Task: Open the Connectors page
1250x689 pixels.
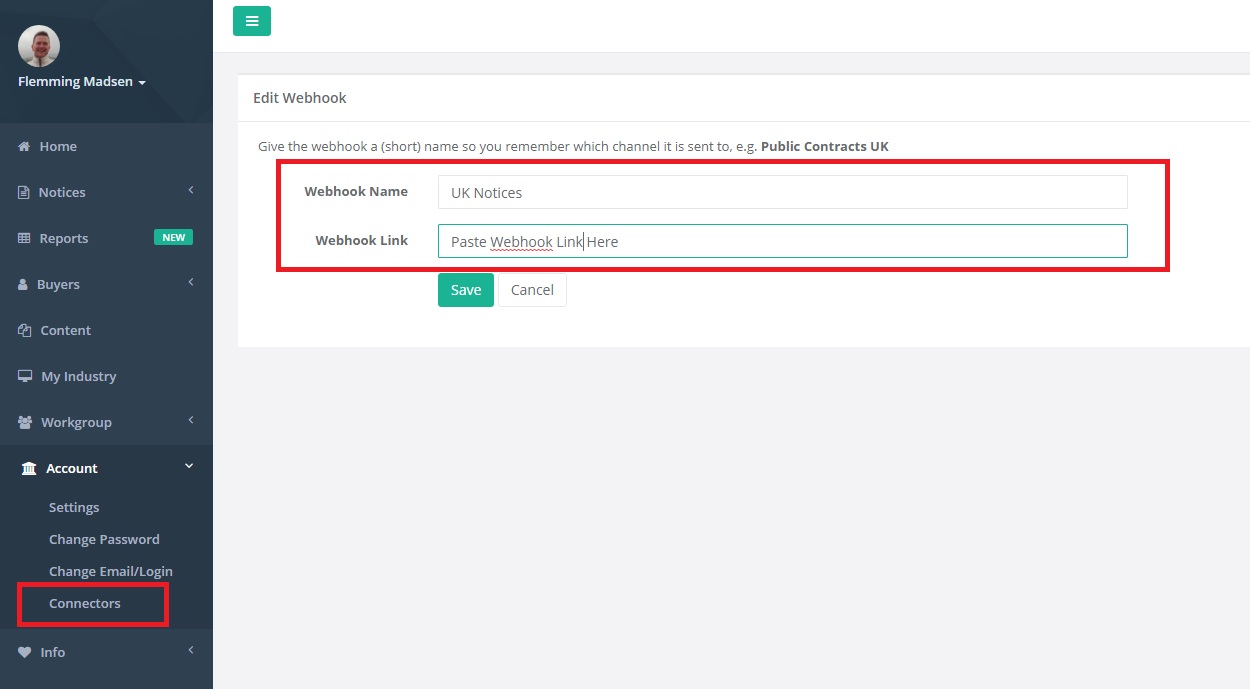Action: (x=85, y=603)
